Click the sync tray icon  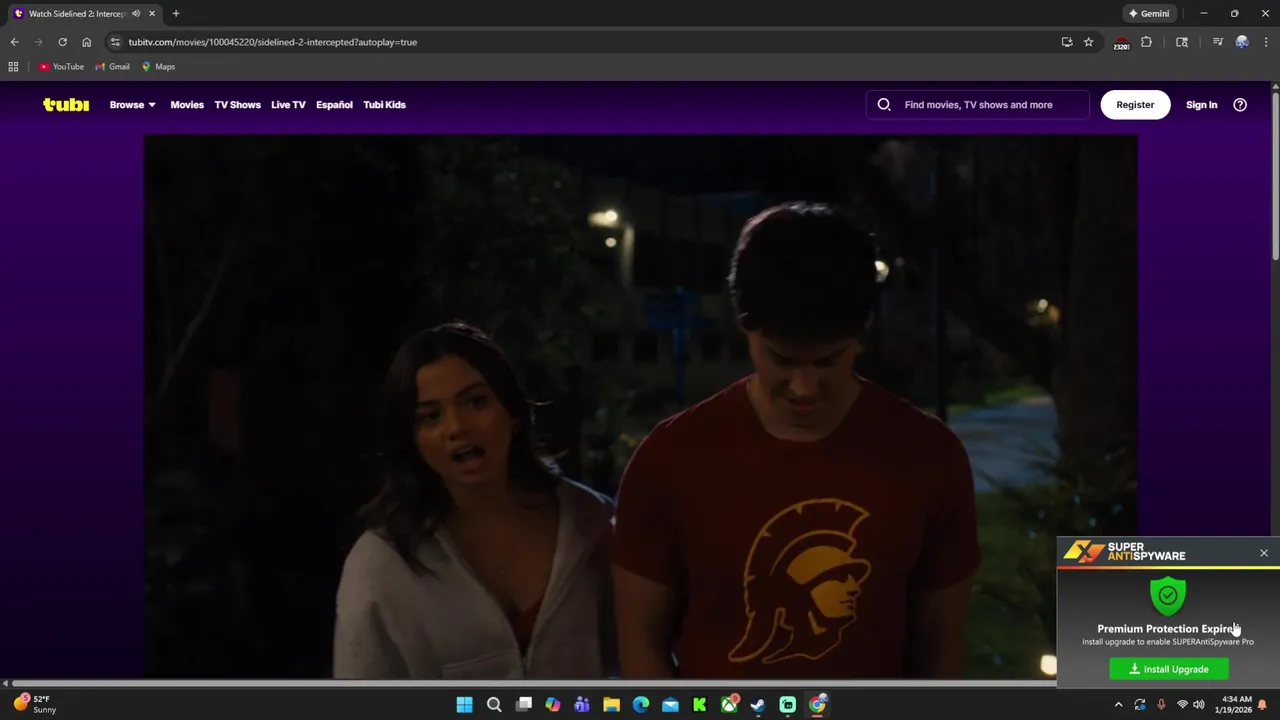click(1140, 705)
